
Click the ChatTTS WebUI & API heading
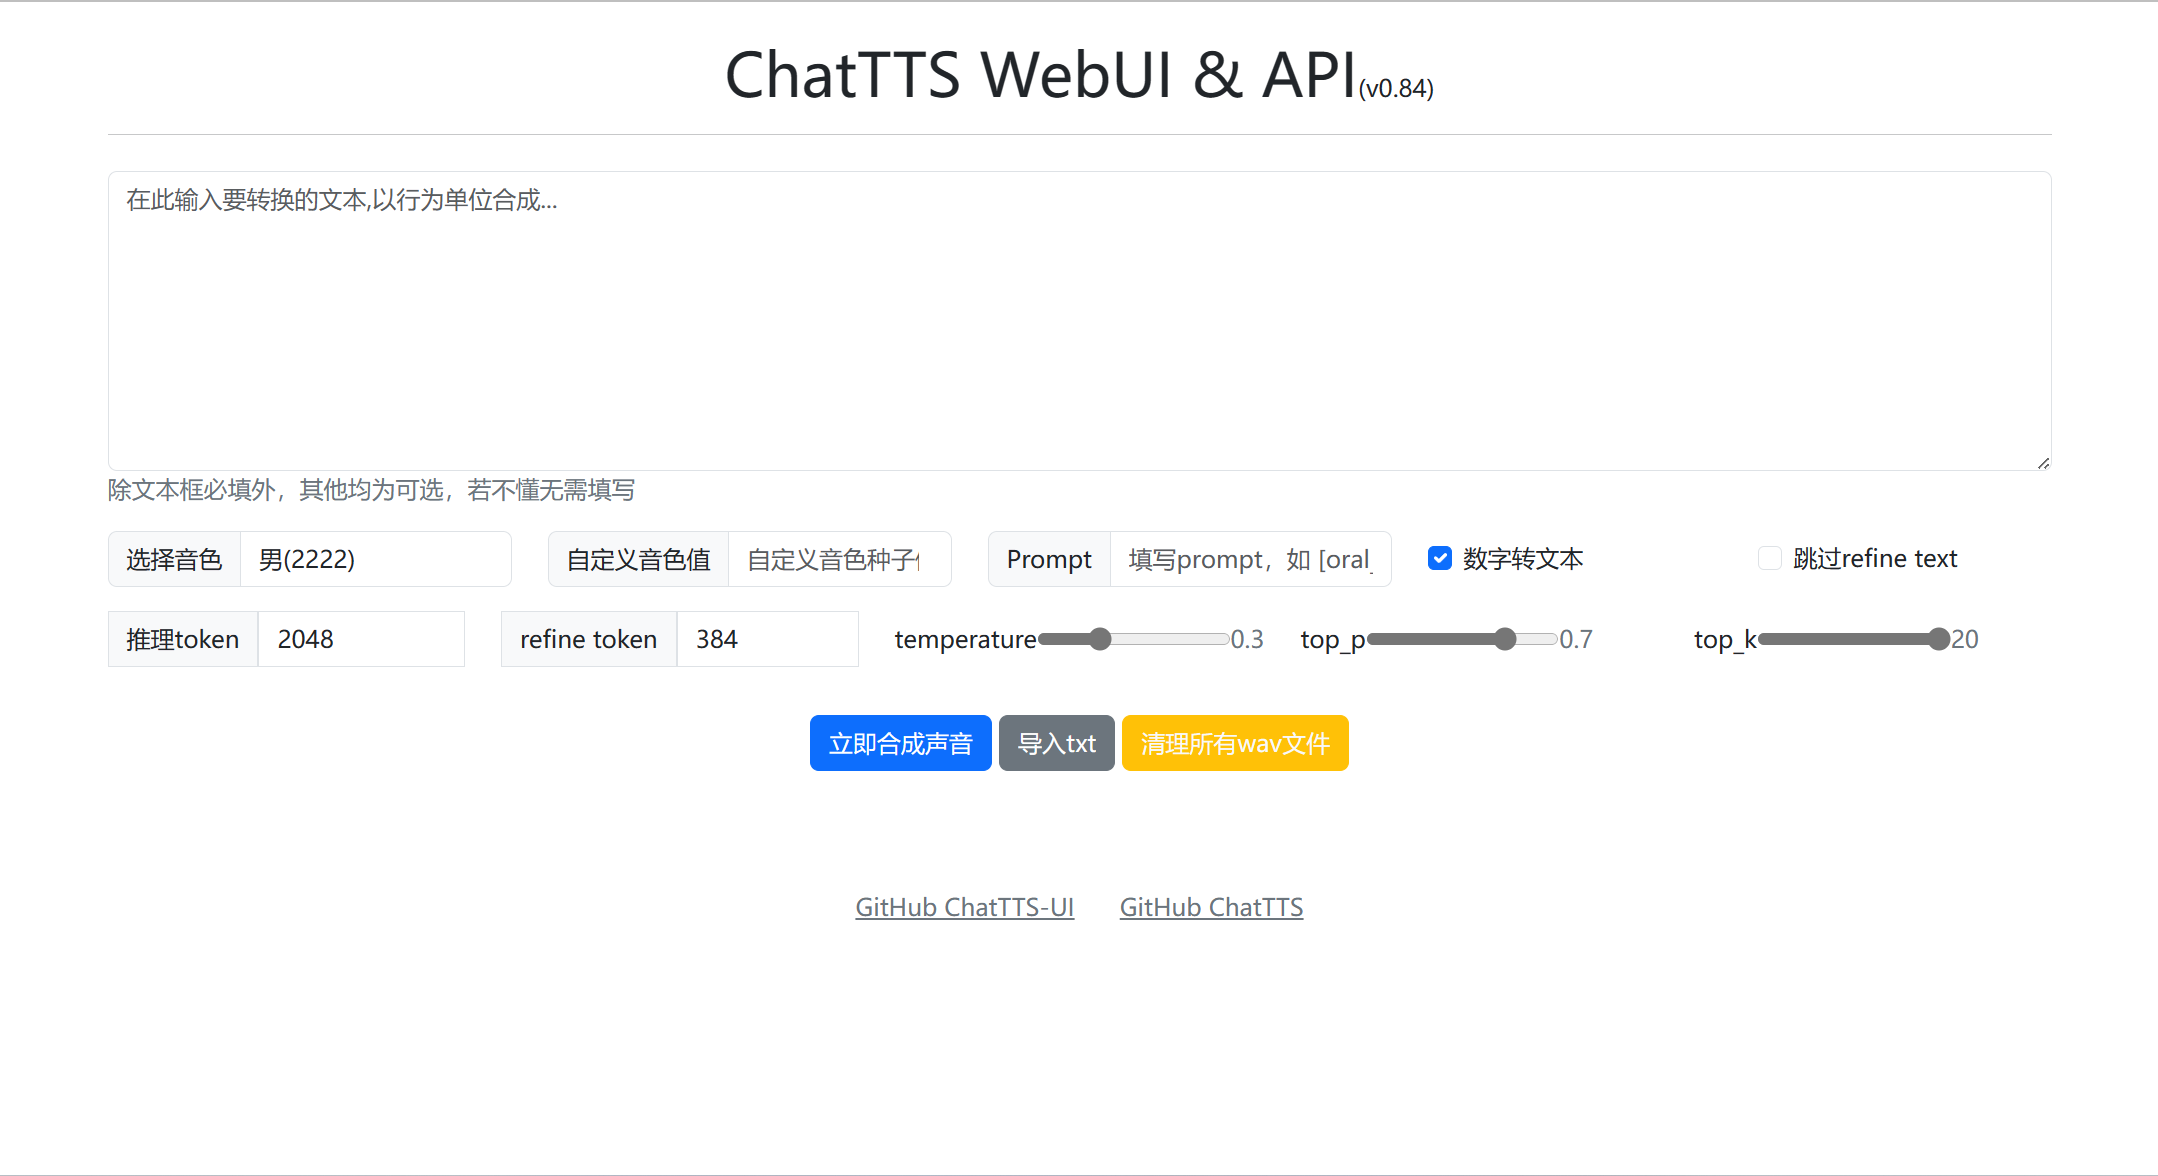tap(1040, 74)
